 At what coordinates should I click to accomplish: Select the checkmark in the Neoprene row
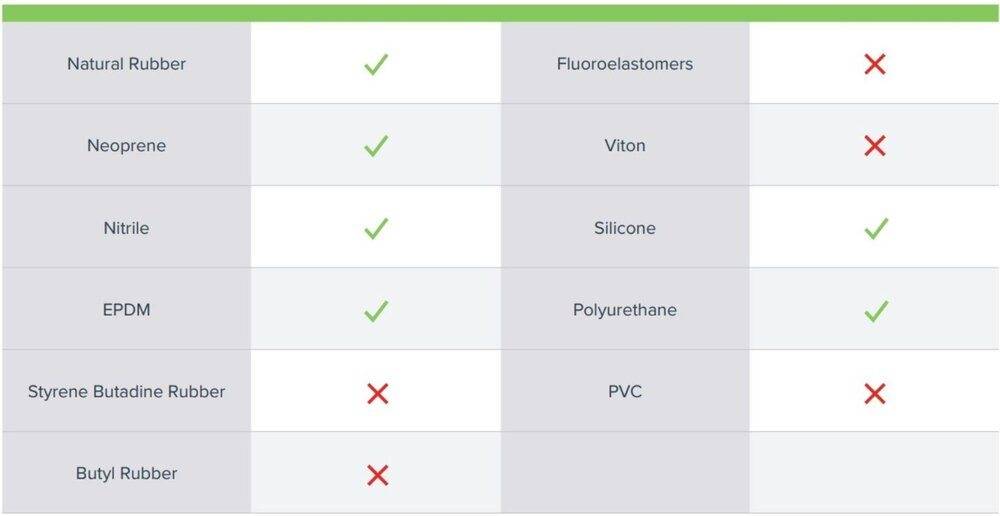(376, 146)
